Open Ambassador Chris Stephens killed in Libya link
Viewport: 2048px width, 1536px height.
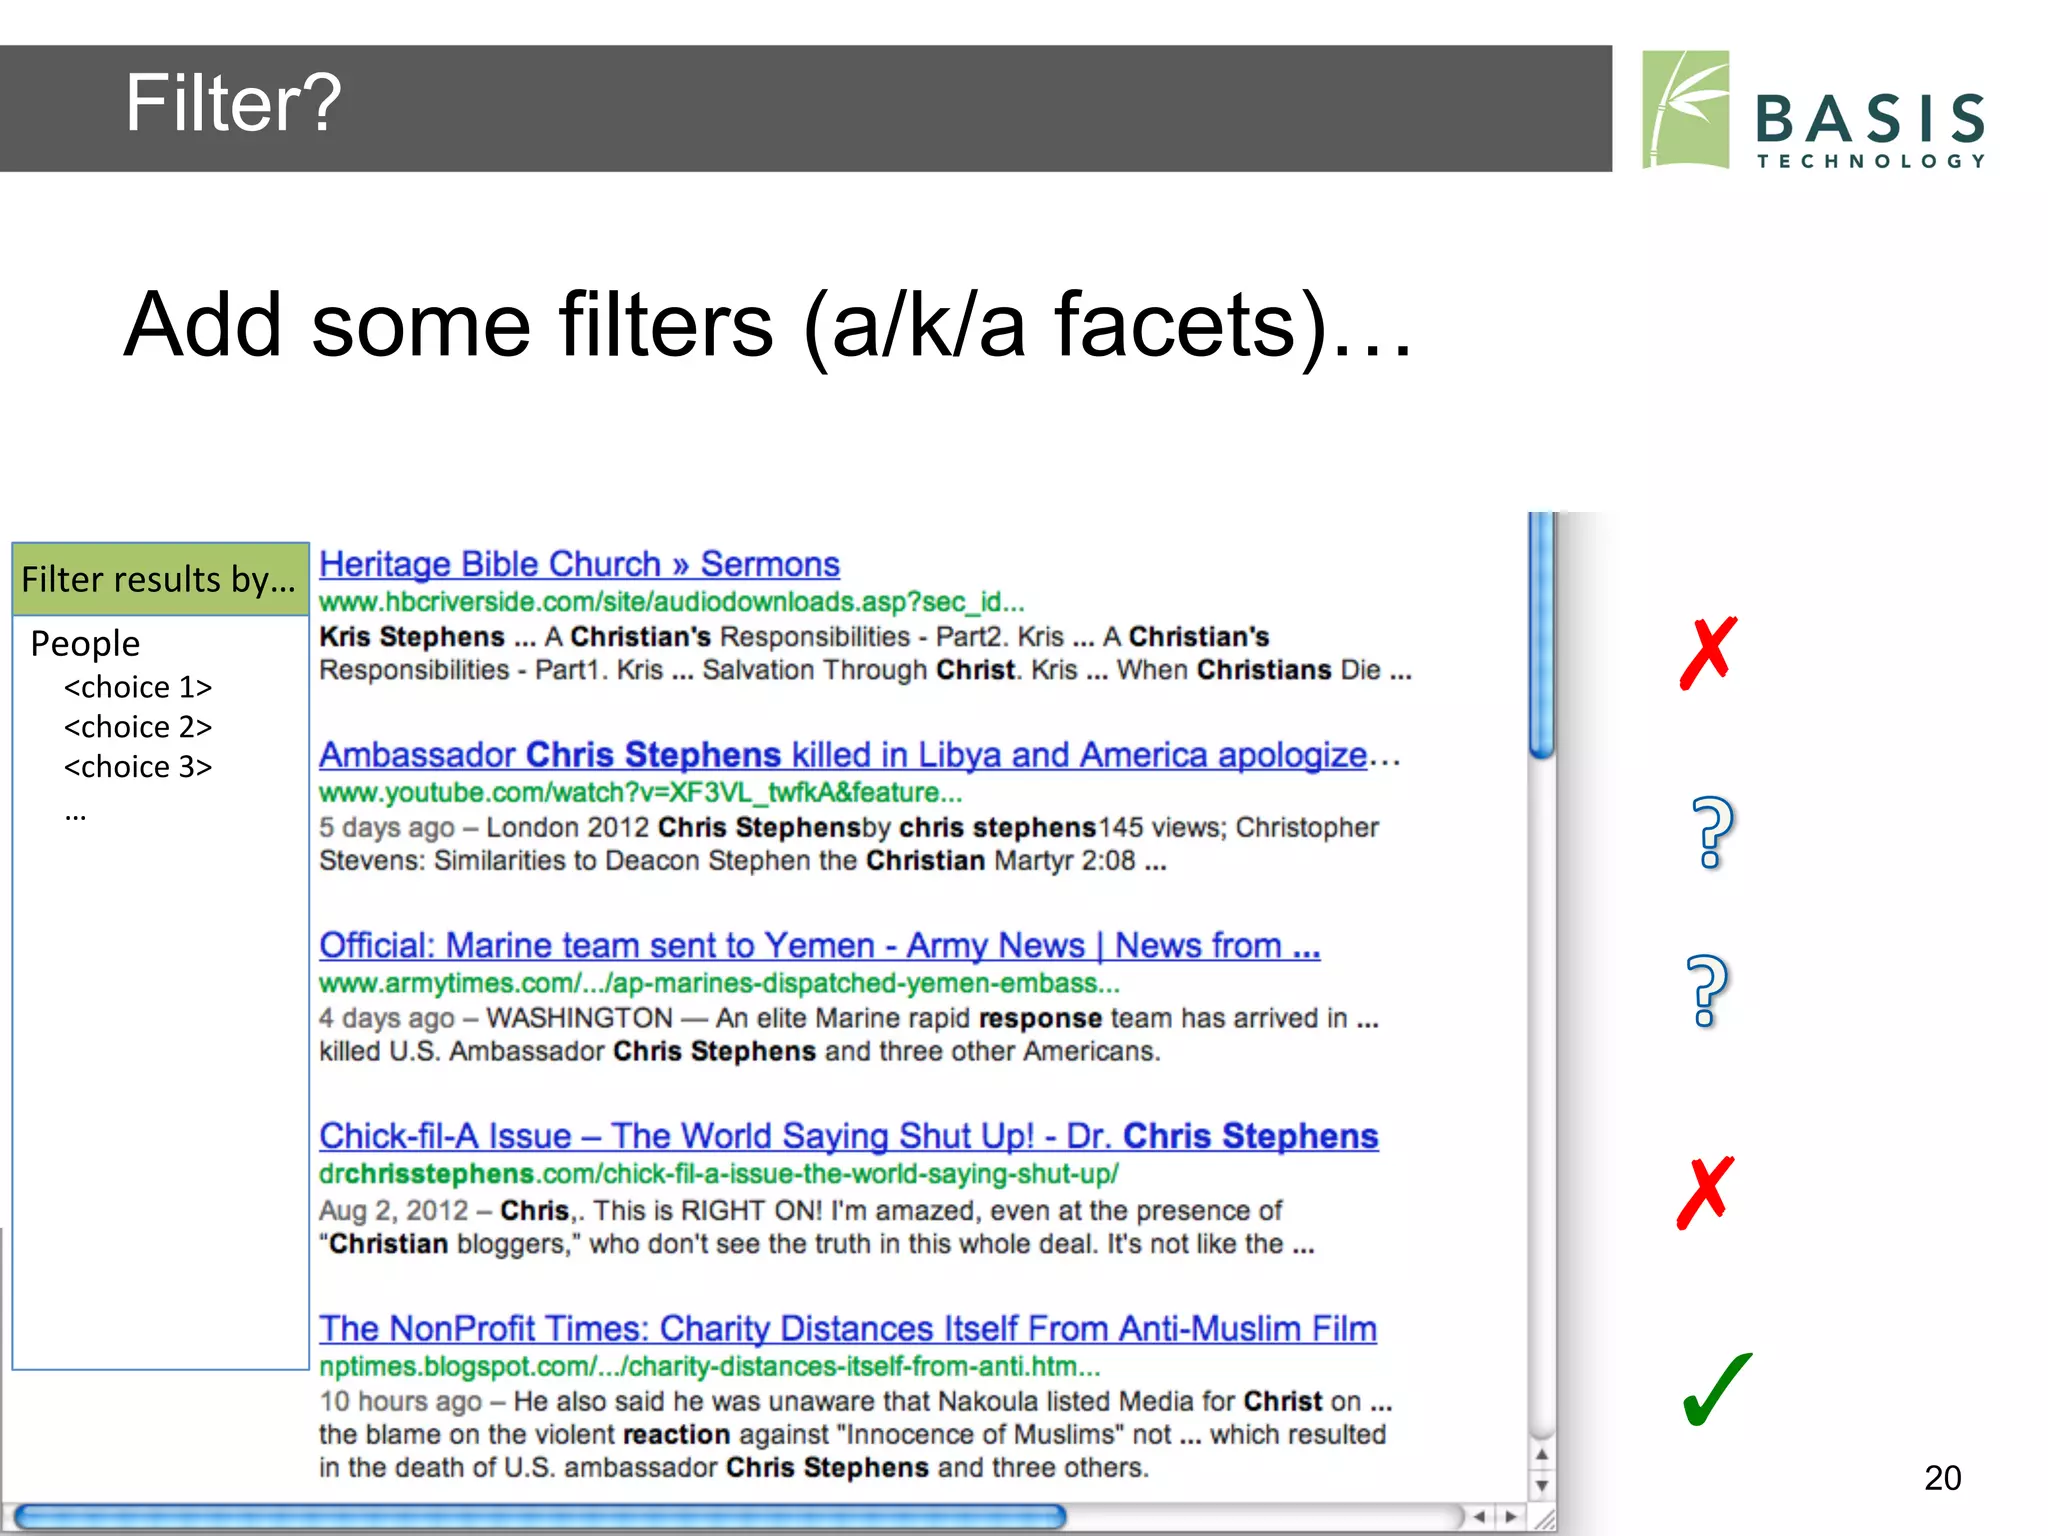[x=859, y=754]
